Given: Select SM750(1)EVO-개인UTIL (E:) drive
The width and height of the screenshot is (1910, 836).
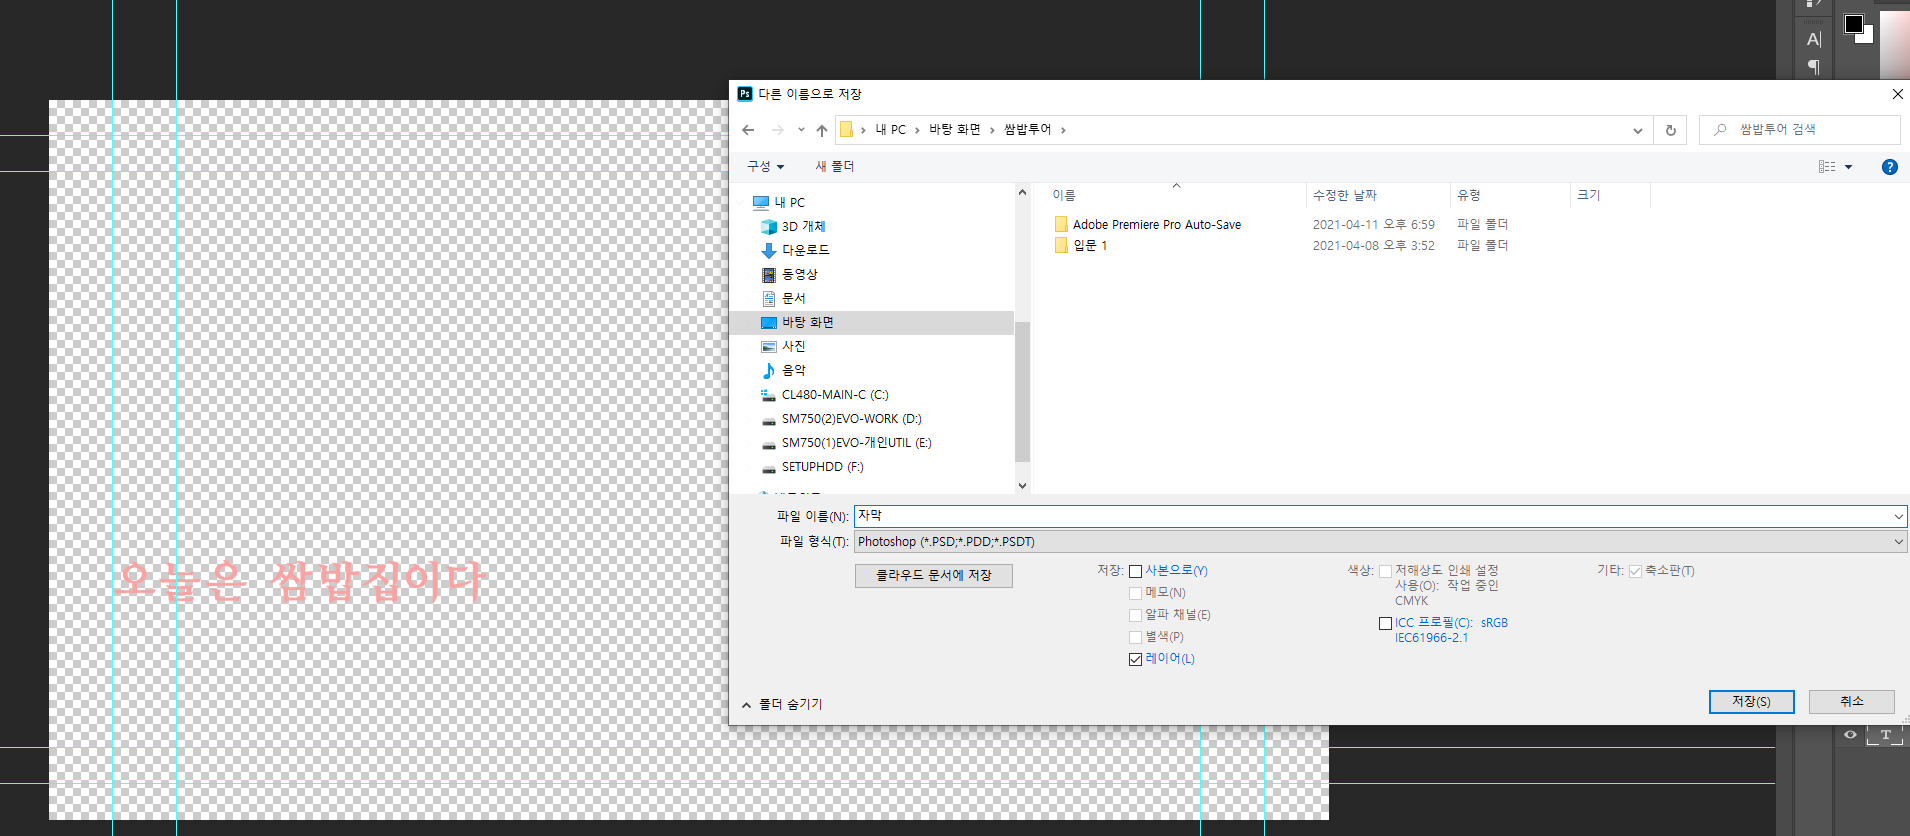Looking at the screenshot, I should click(856, 443).
